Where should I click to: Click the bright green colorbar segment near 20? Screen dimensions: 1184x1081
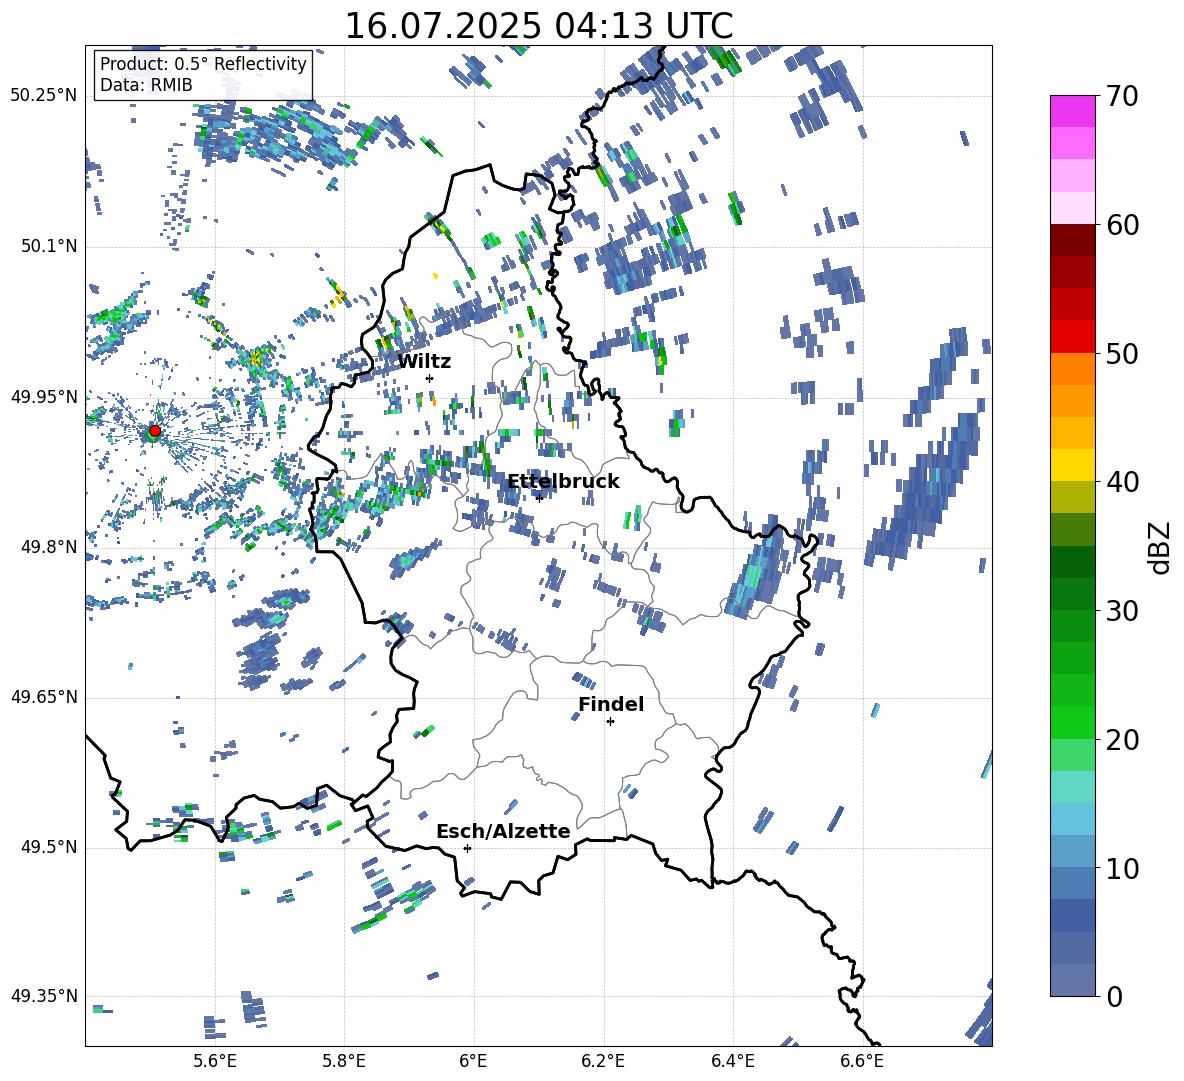point(1072,722)
